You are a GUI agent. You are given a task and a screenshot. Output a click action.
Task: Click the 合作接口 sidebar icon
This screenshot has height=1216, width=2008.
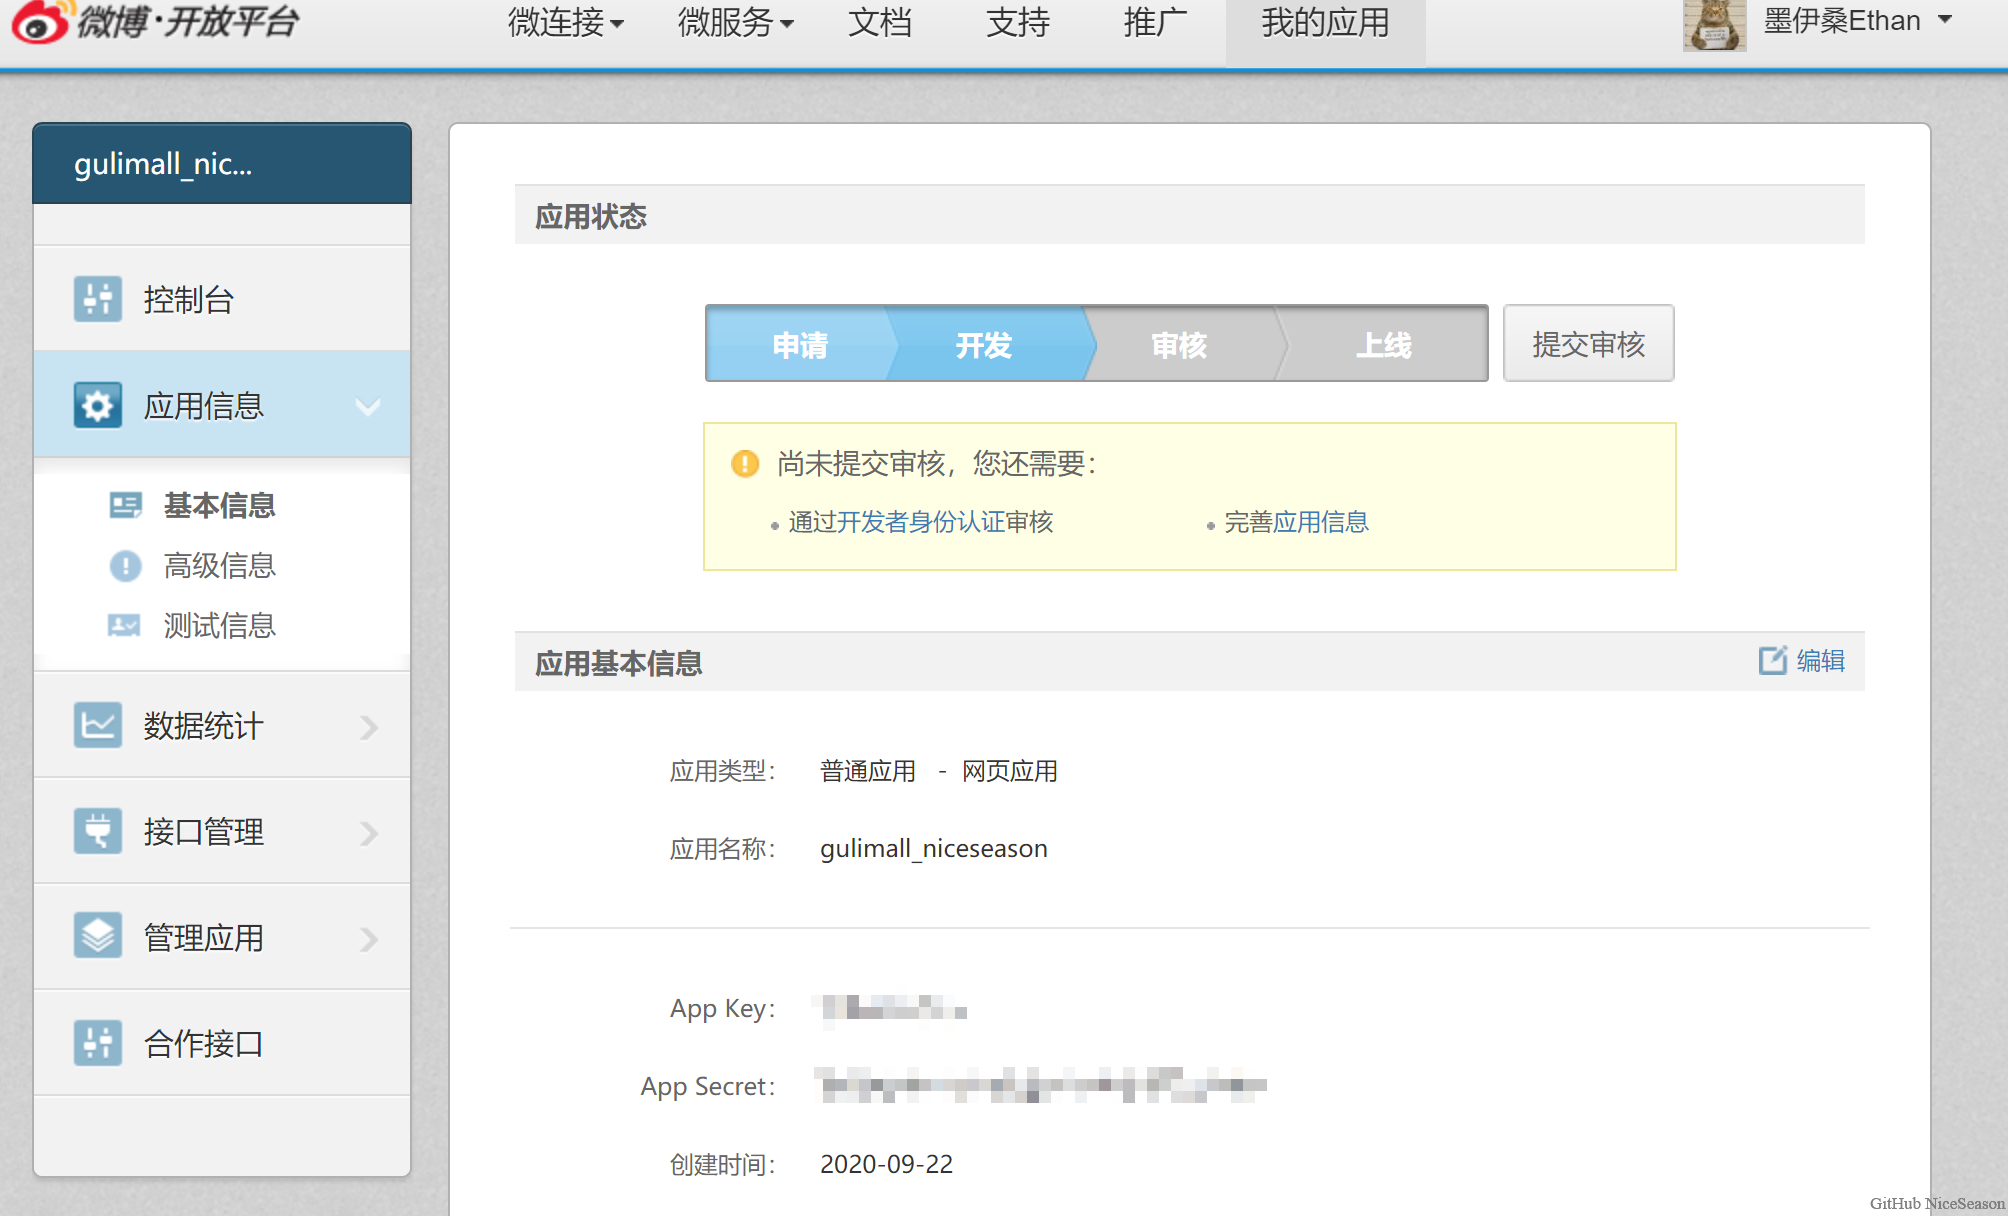pos(98,1043)
